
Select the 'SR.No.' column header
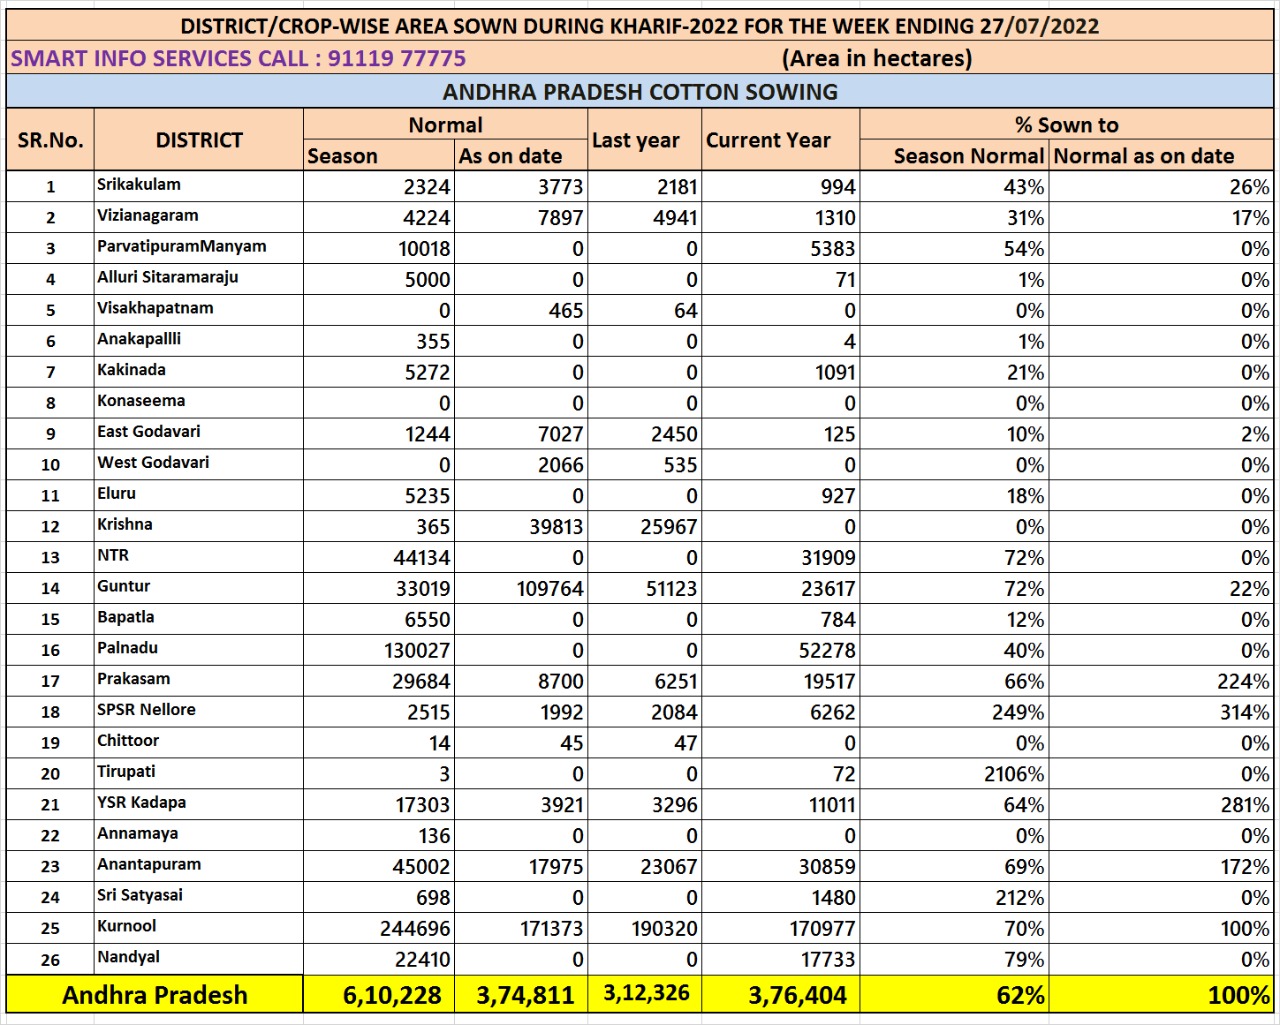pos(50,140)
